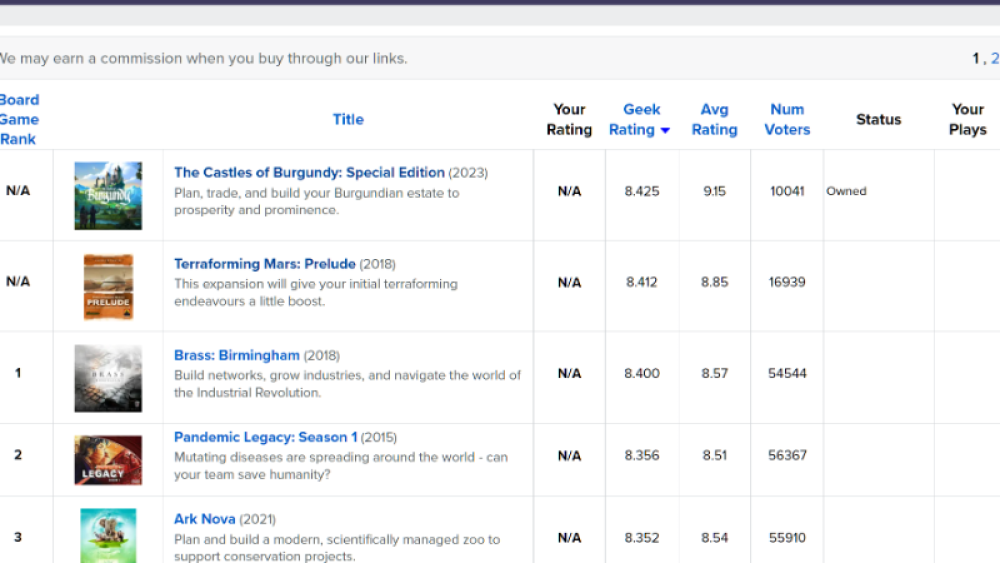Click the commission disclaimer text
The image size is (1000, 563).
click(x=203, y=59)
